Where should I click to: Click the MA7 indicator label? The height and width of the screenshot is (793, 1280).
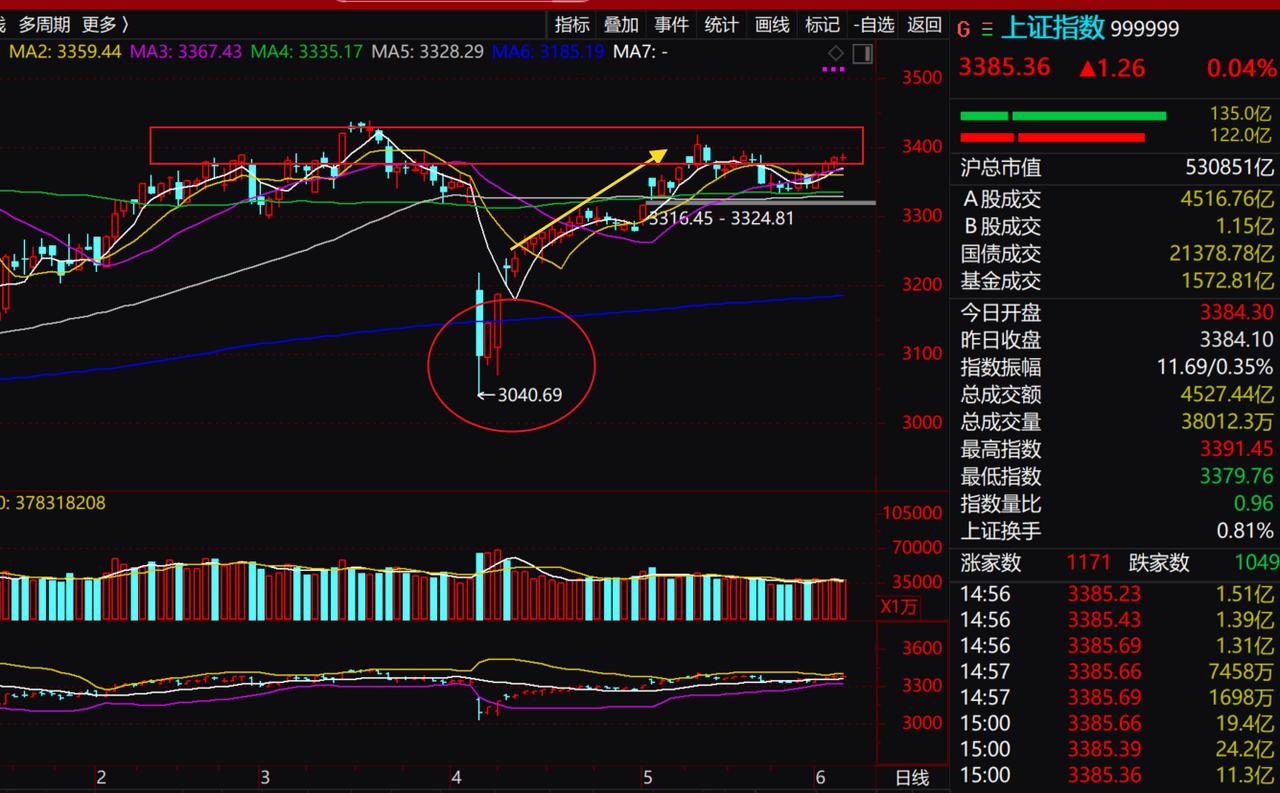tap(641, 51)
